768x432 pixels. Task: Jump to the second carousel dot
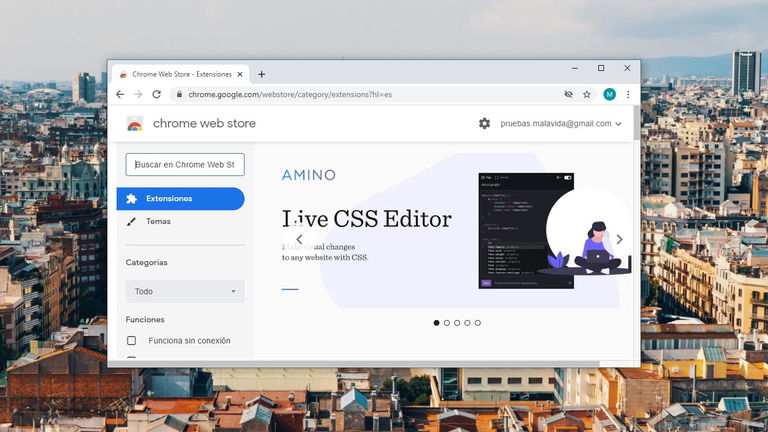click(x=447, y=323)
